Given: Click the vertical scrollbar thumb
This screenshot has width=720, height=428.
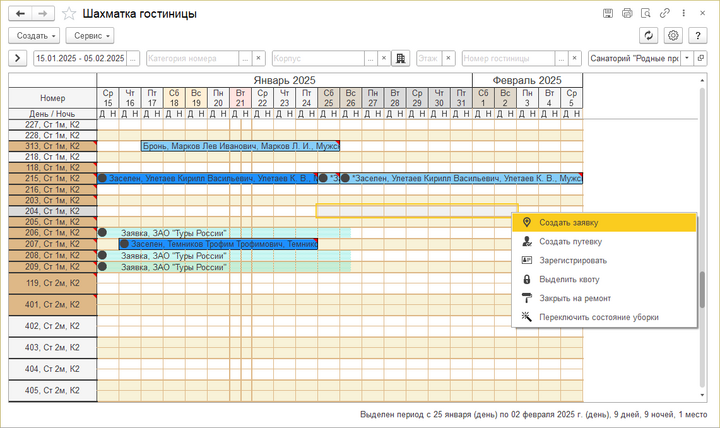Looking at the screenshot, I should [x=702, y=290].
